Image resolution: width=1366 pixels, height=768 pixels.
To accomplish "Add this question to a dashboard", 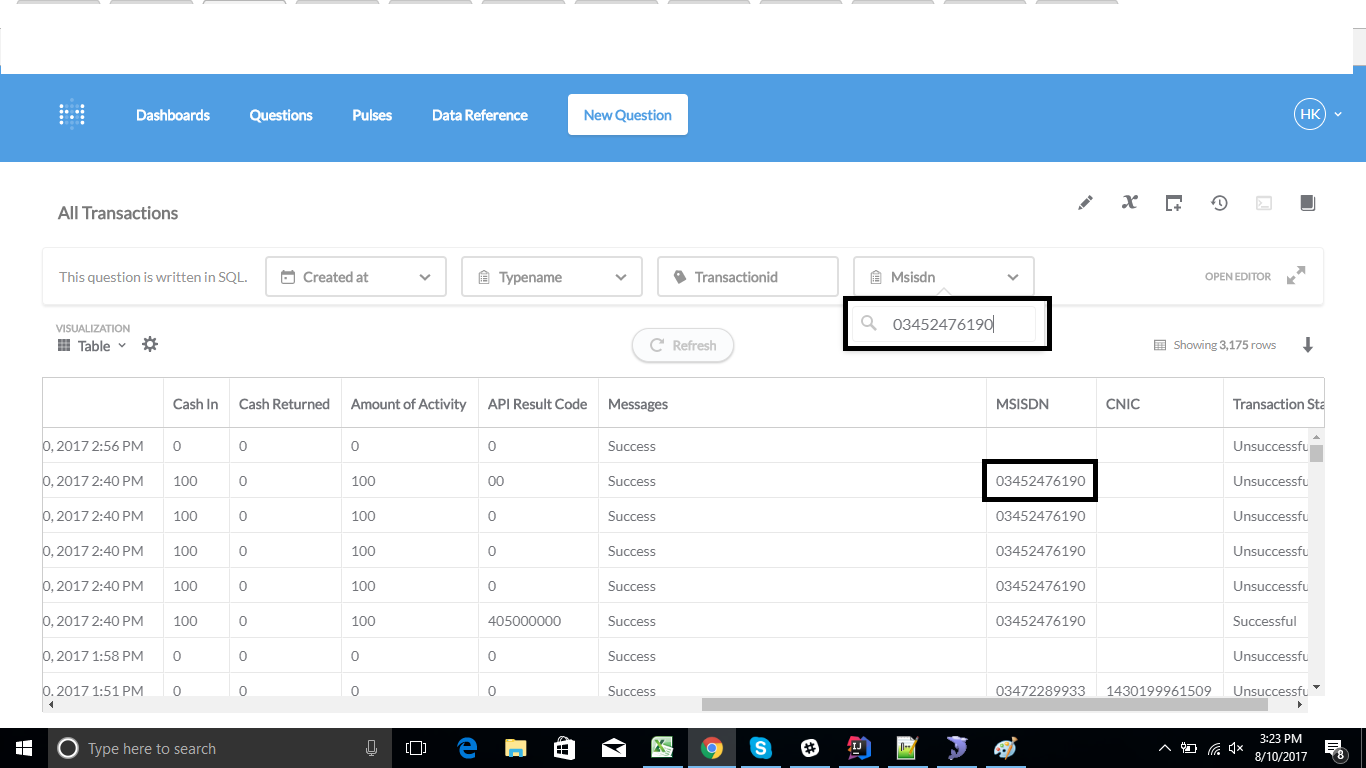I will point(1173,202).
